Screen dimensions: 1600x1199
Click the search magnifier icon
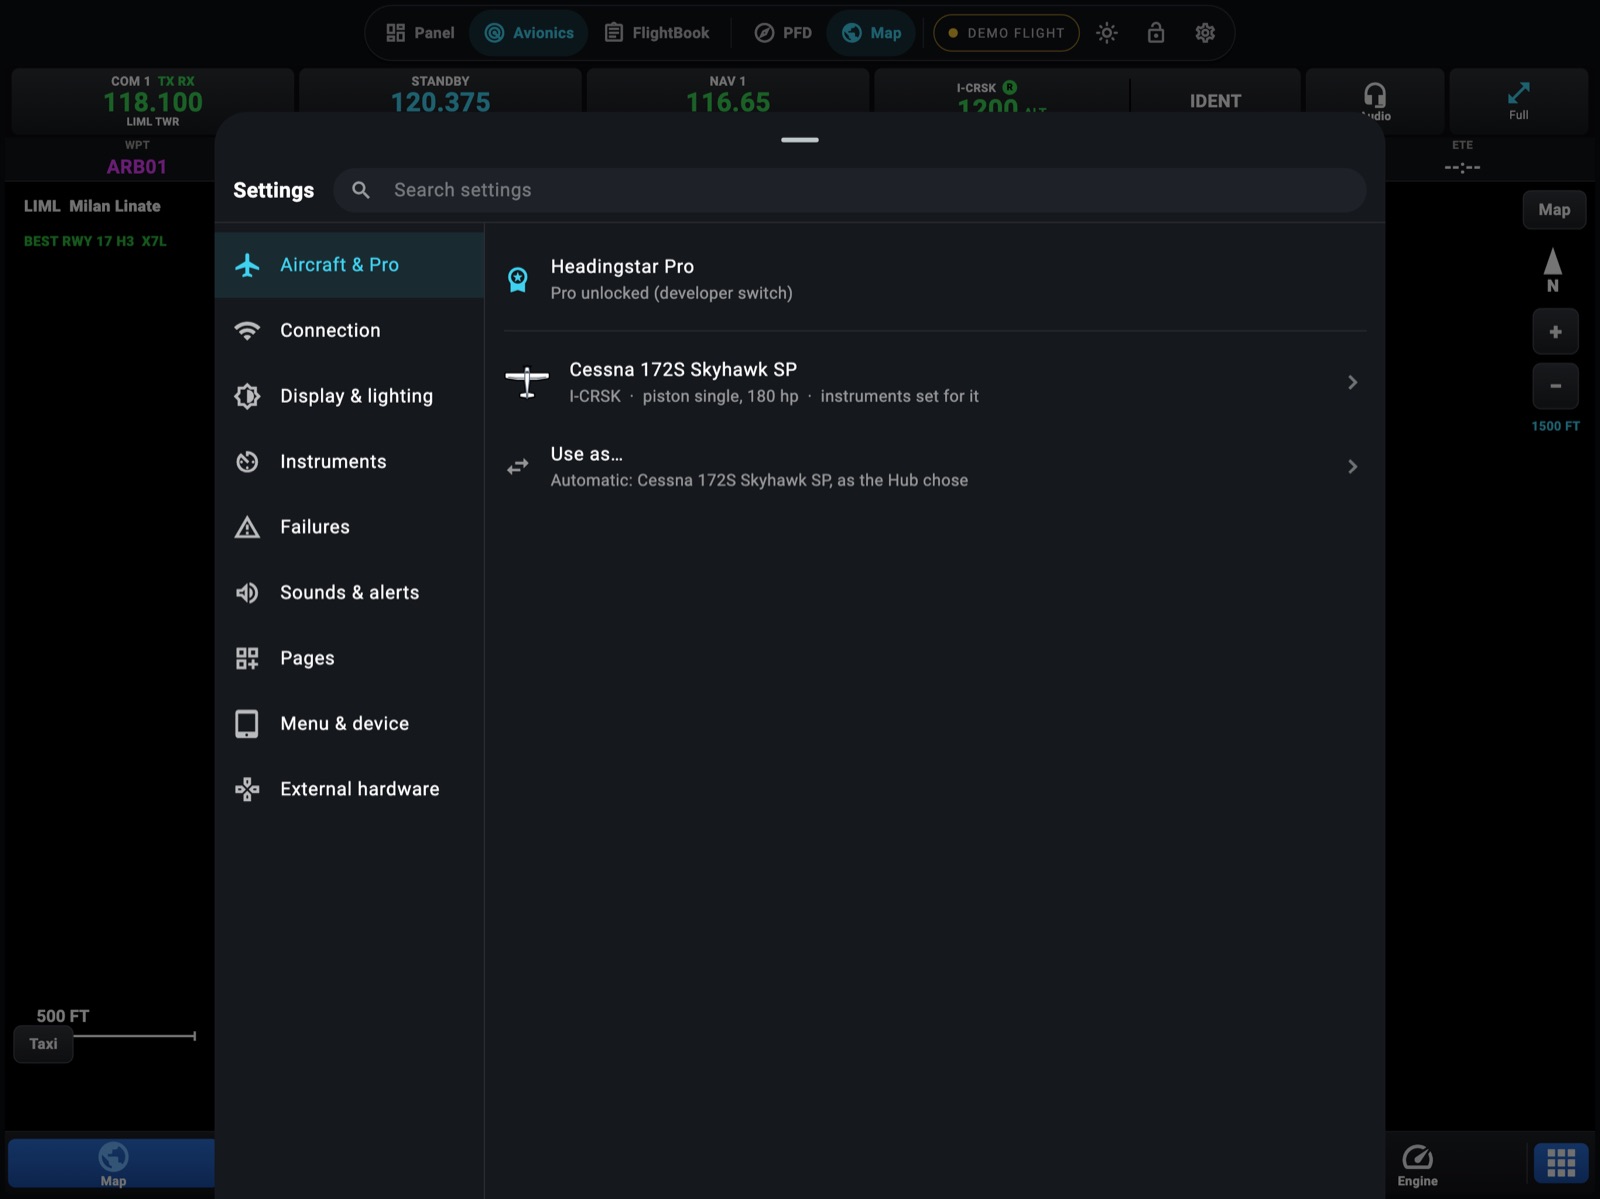(361, 190)
